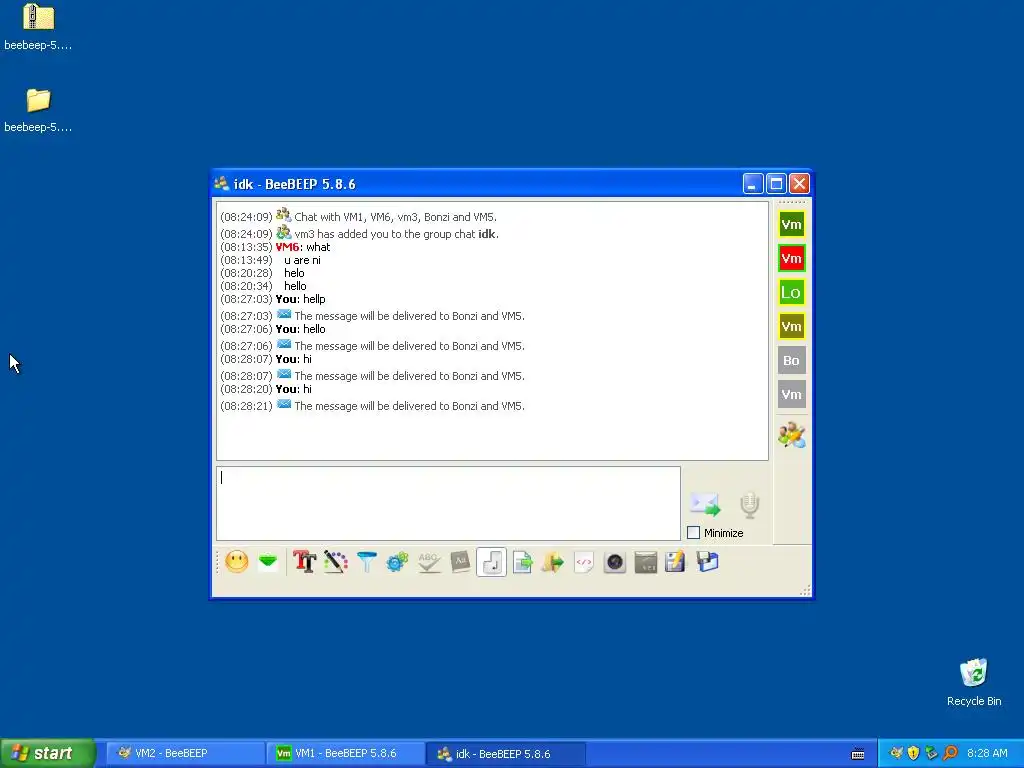
Task: Open the chat font selector (TT icon)
Action: tap(304, 562)
